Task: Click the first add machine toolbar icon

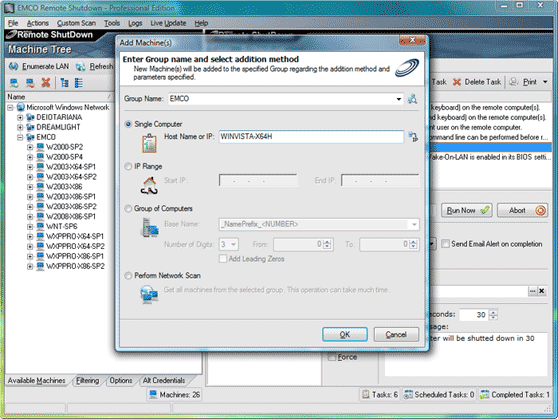Action: (14, 83)
